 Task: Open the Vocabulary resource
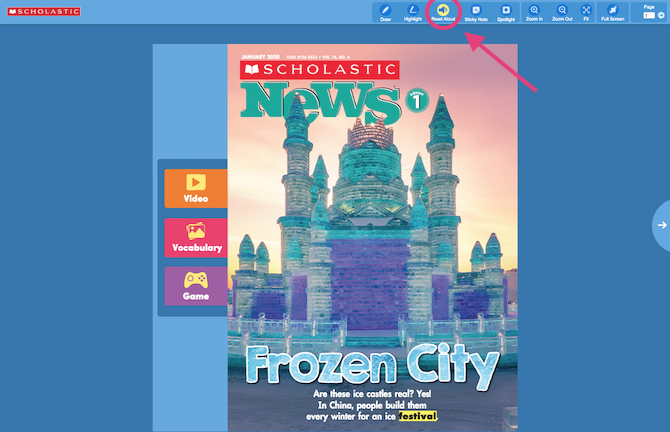(x=196, y=237)
